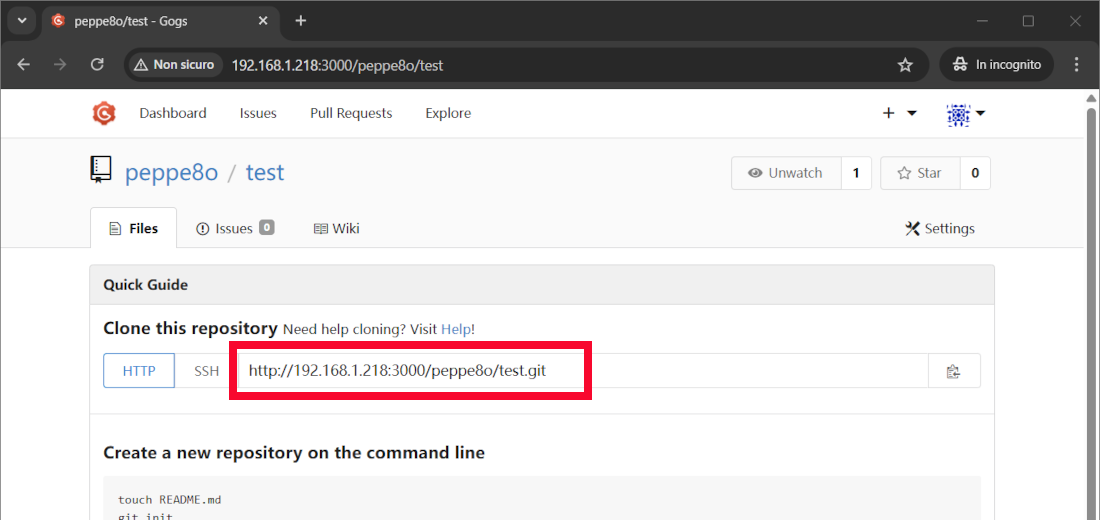Screen dimensions: 1100x520
Task: Show the Non sicuro site info
Action: (175, 65)
